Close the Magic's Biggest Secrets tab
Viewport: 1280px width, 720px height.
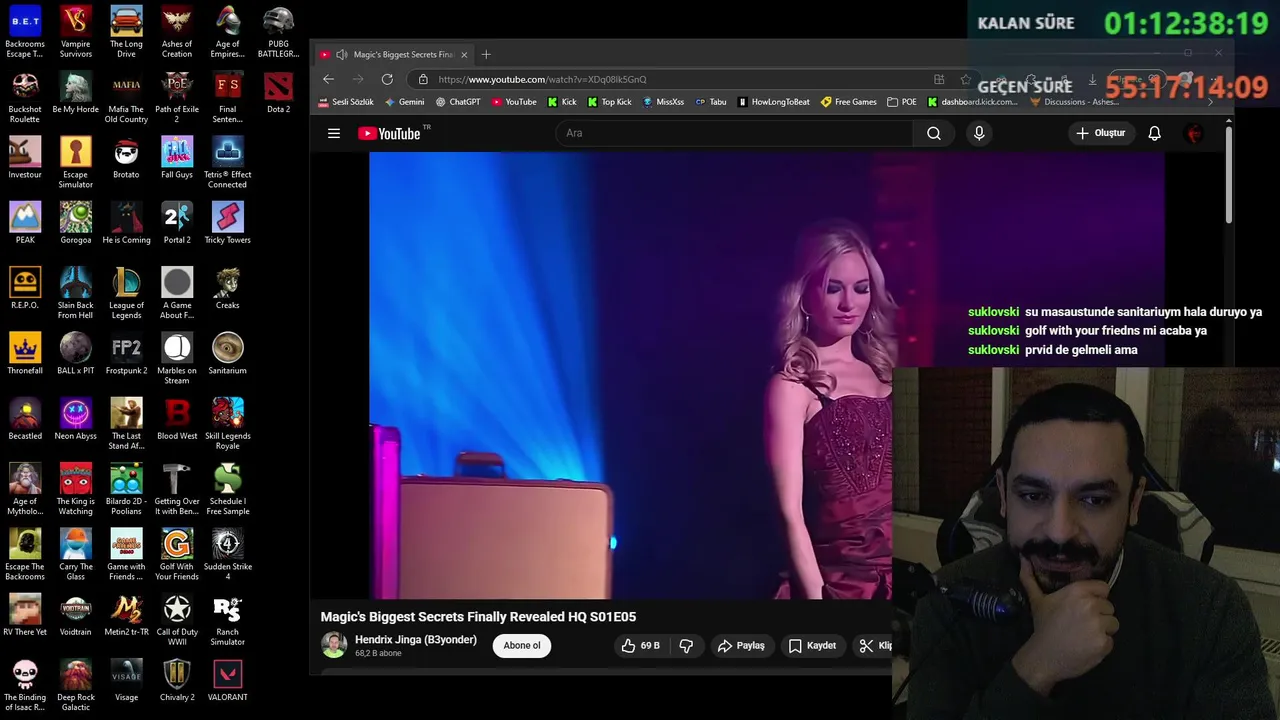point(464,55)
